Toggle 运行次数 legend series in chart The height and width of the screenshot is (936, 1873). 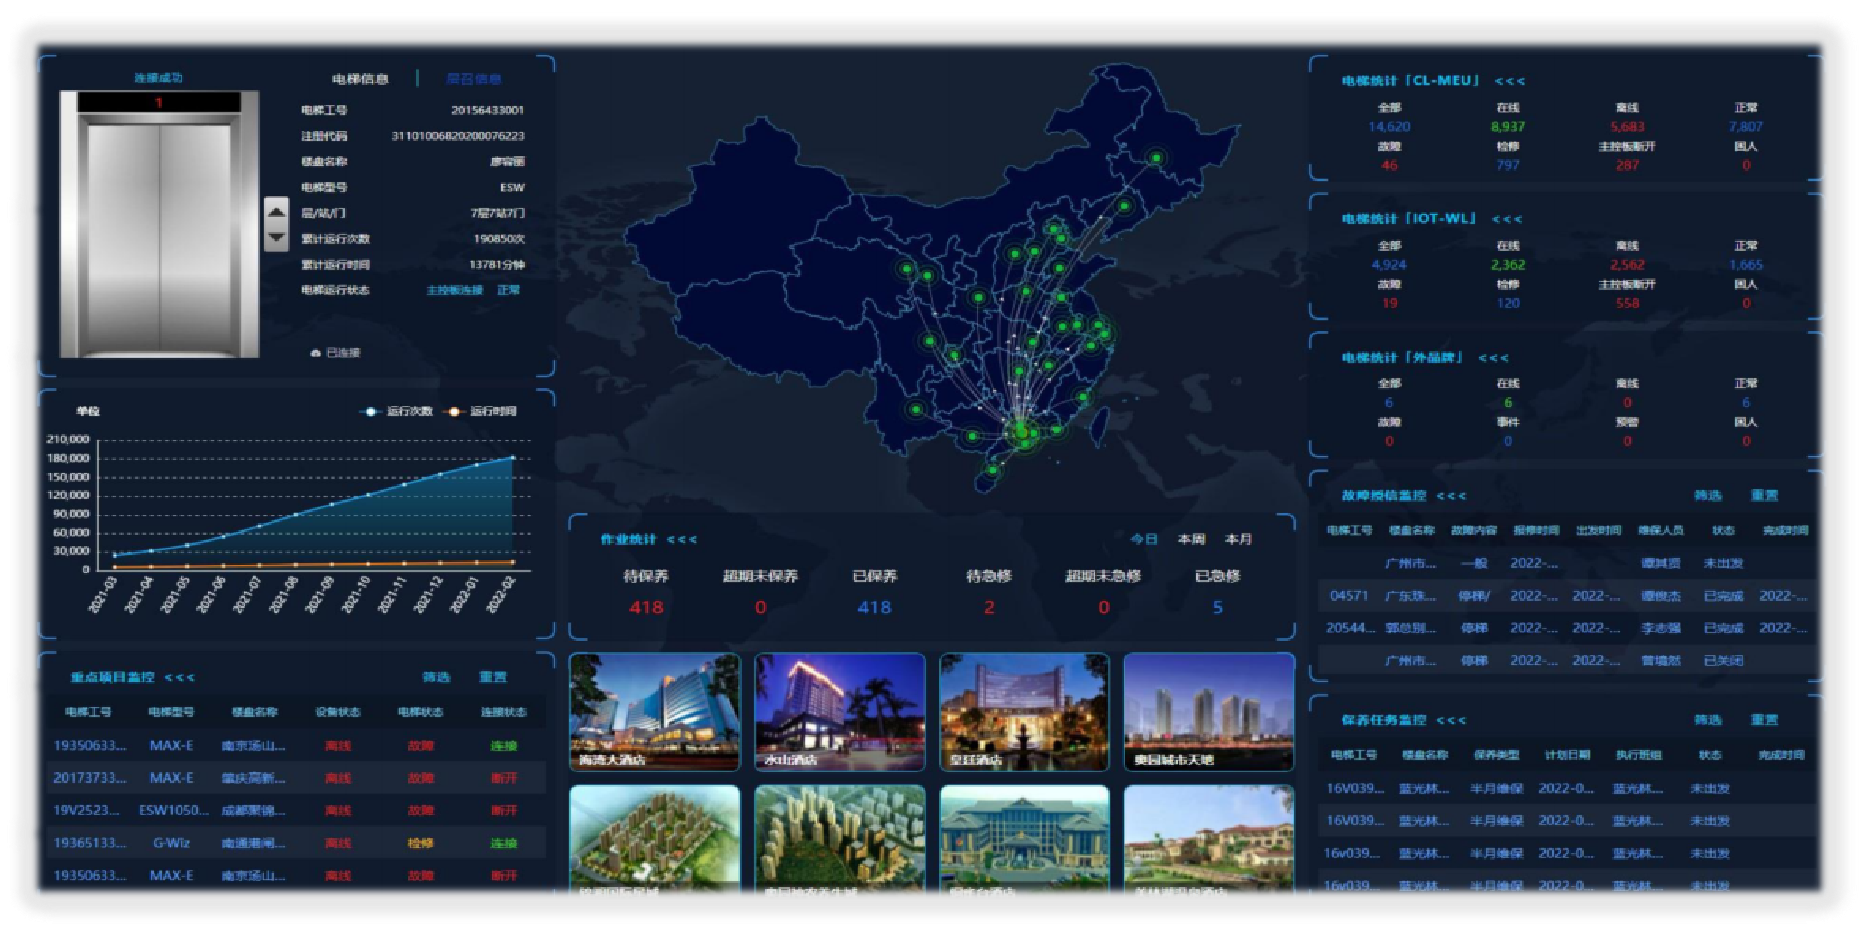coord(397,411)
